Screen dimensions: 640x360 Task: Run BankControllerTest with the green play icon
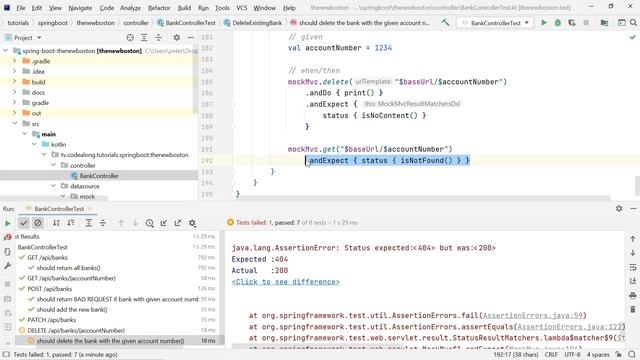pos(544,23)
